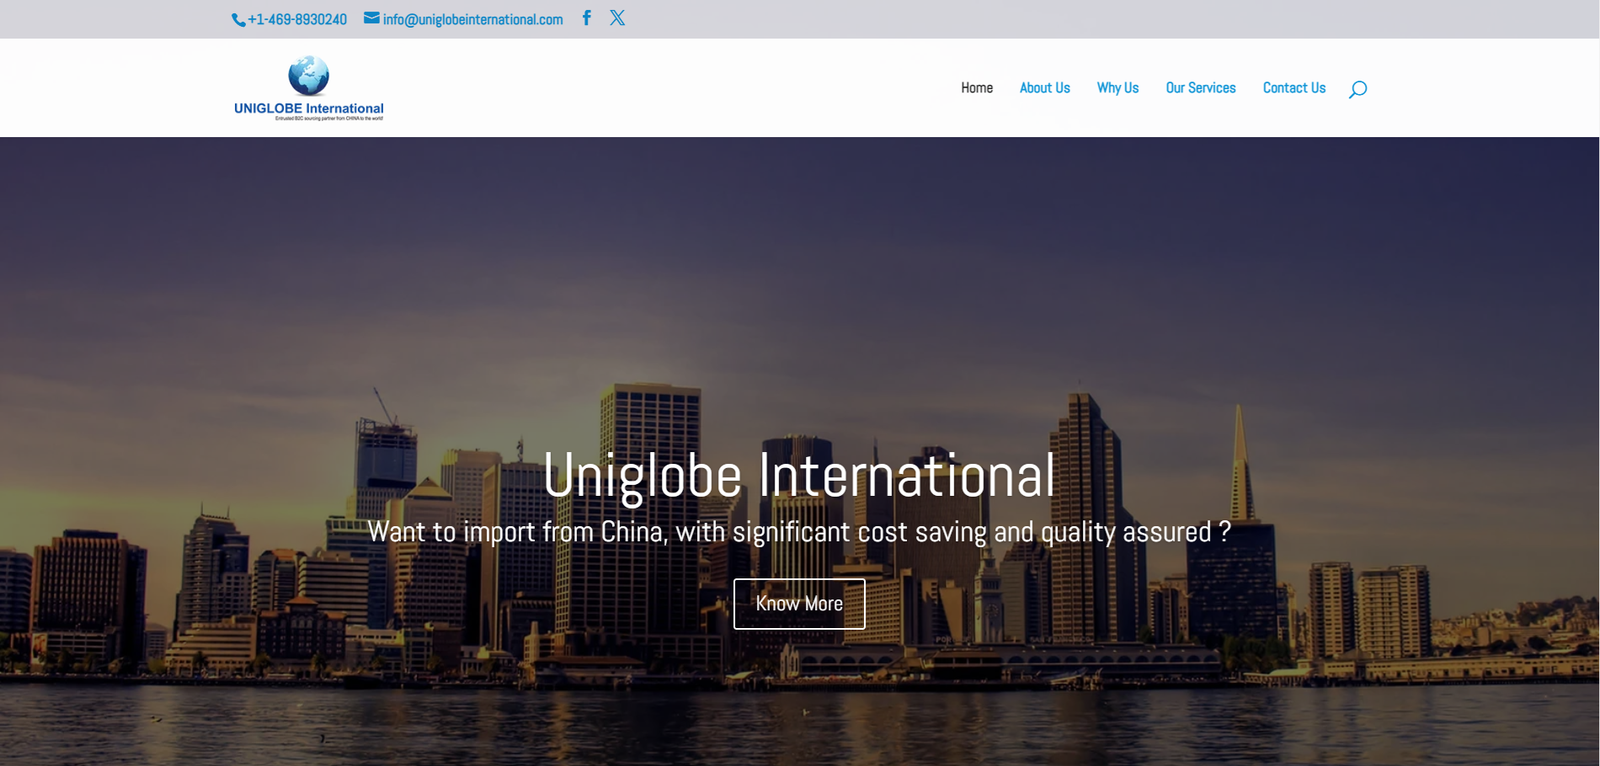Click the search magnifier icon
Viewport: 1600px width, 766px height.
point(1357,89)
